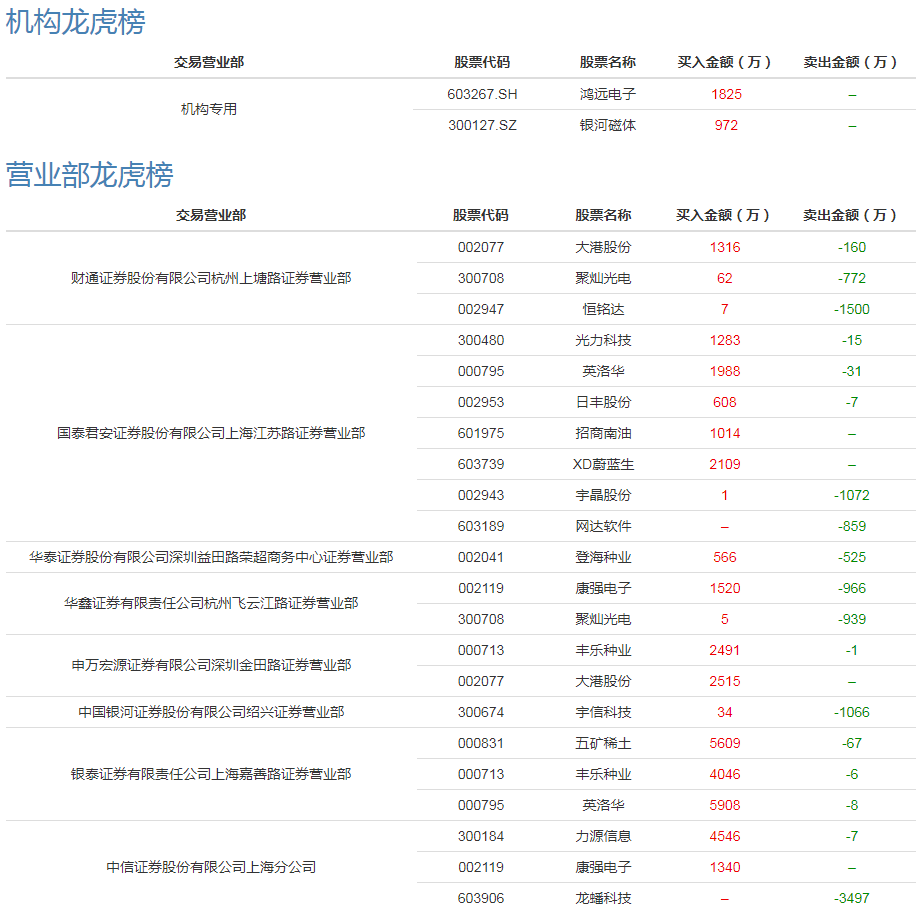Image resolution: width=920 pixels, height=911 pixels.
Task: Click the 华泰证券 深圳益田路 branch name
Action: pos(210,557)
